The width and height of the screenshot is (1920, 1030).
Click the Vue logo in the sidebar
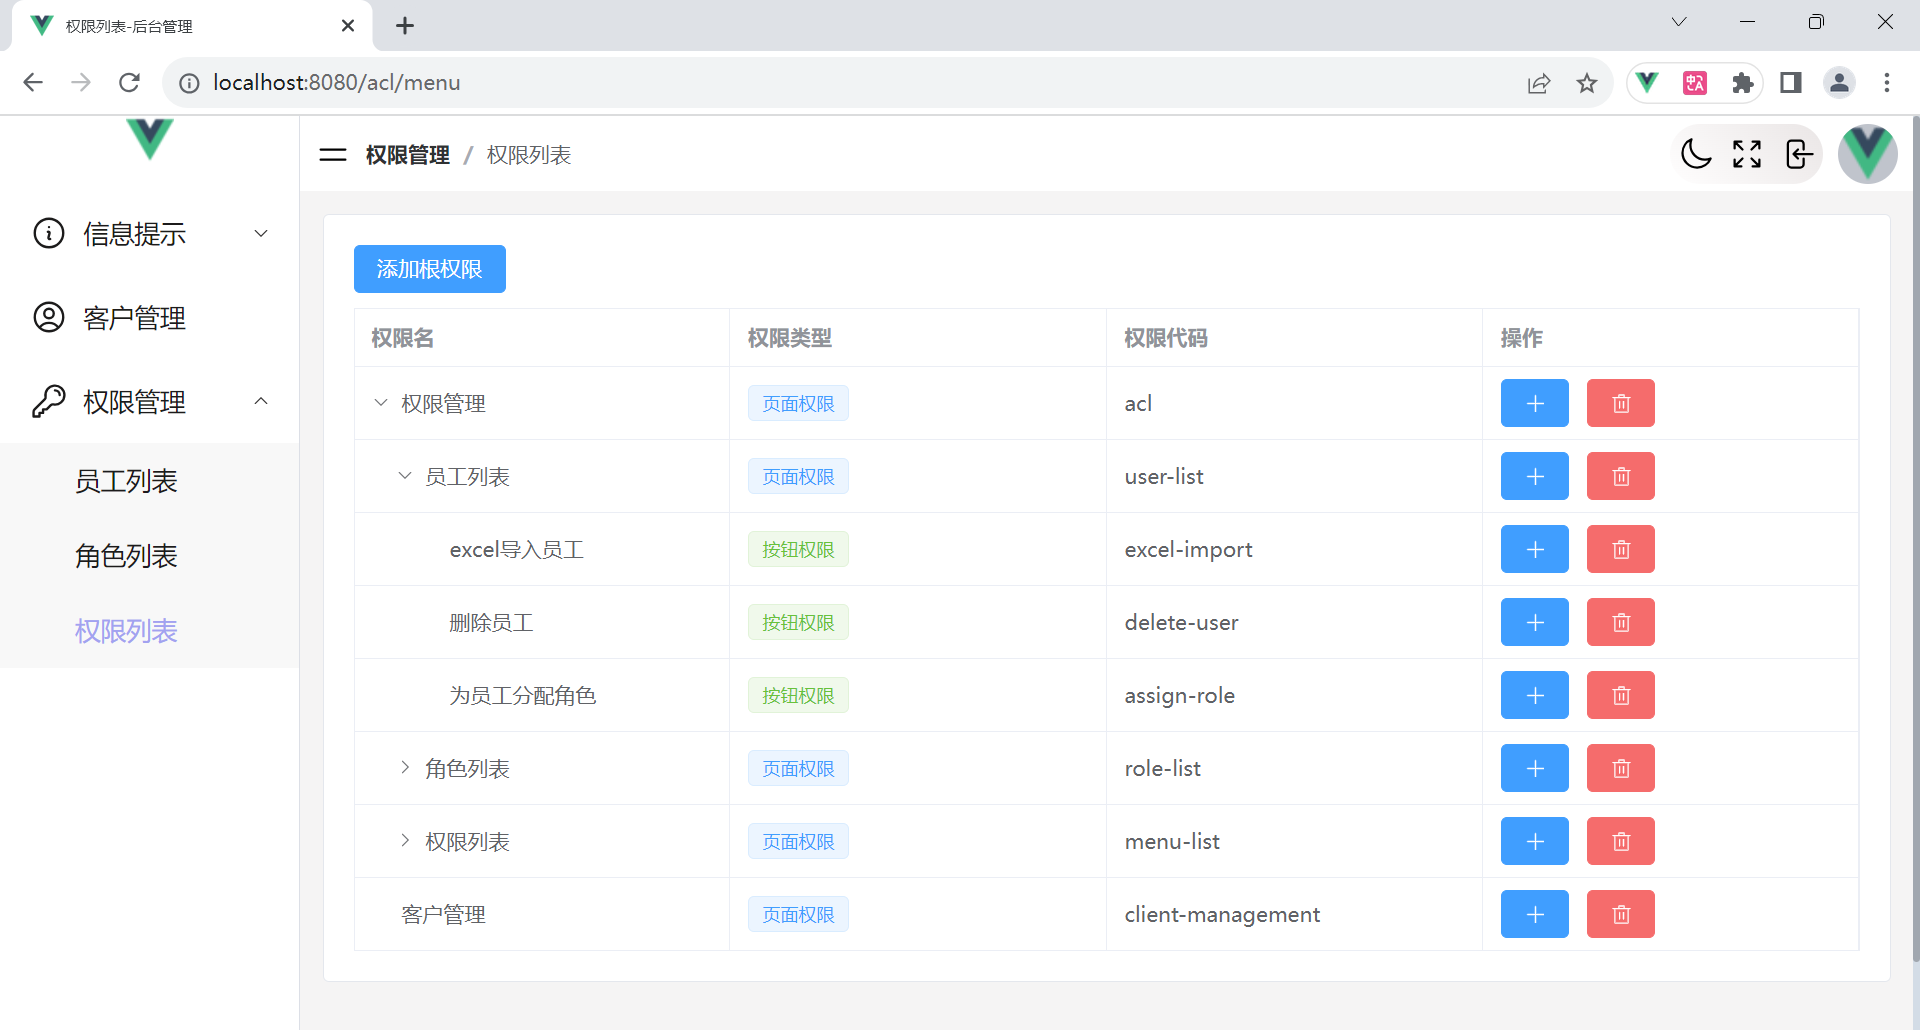[150, 138]
